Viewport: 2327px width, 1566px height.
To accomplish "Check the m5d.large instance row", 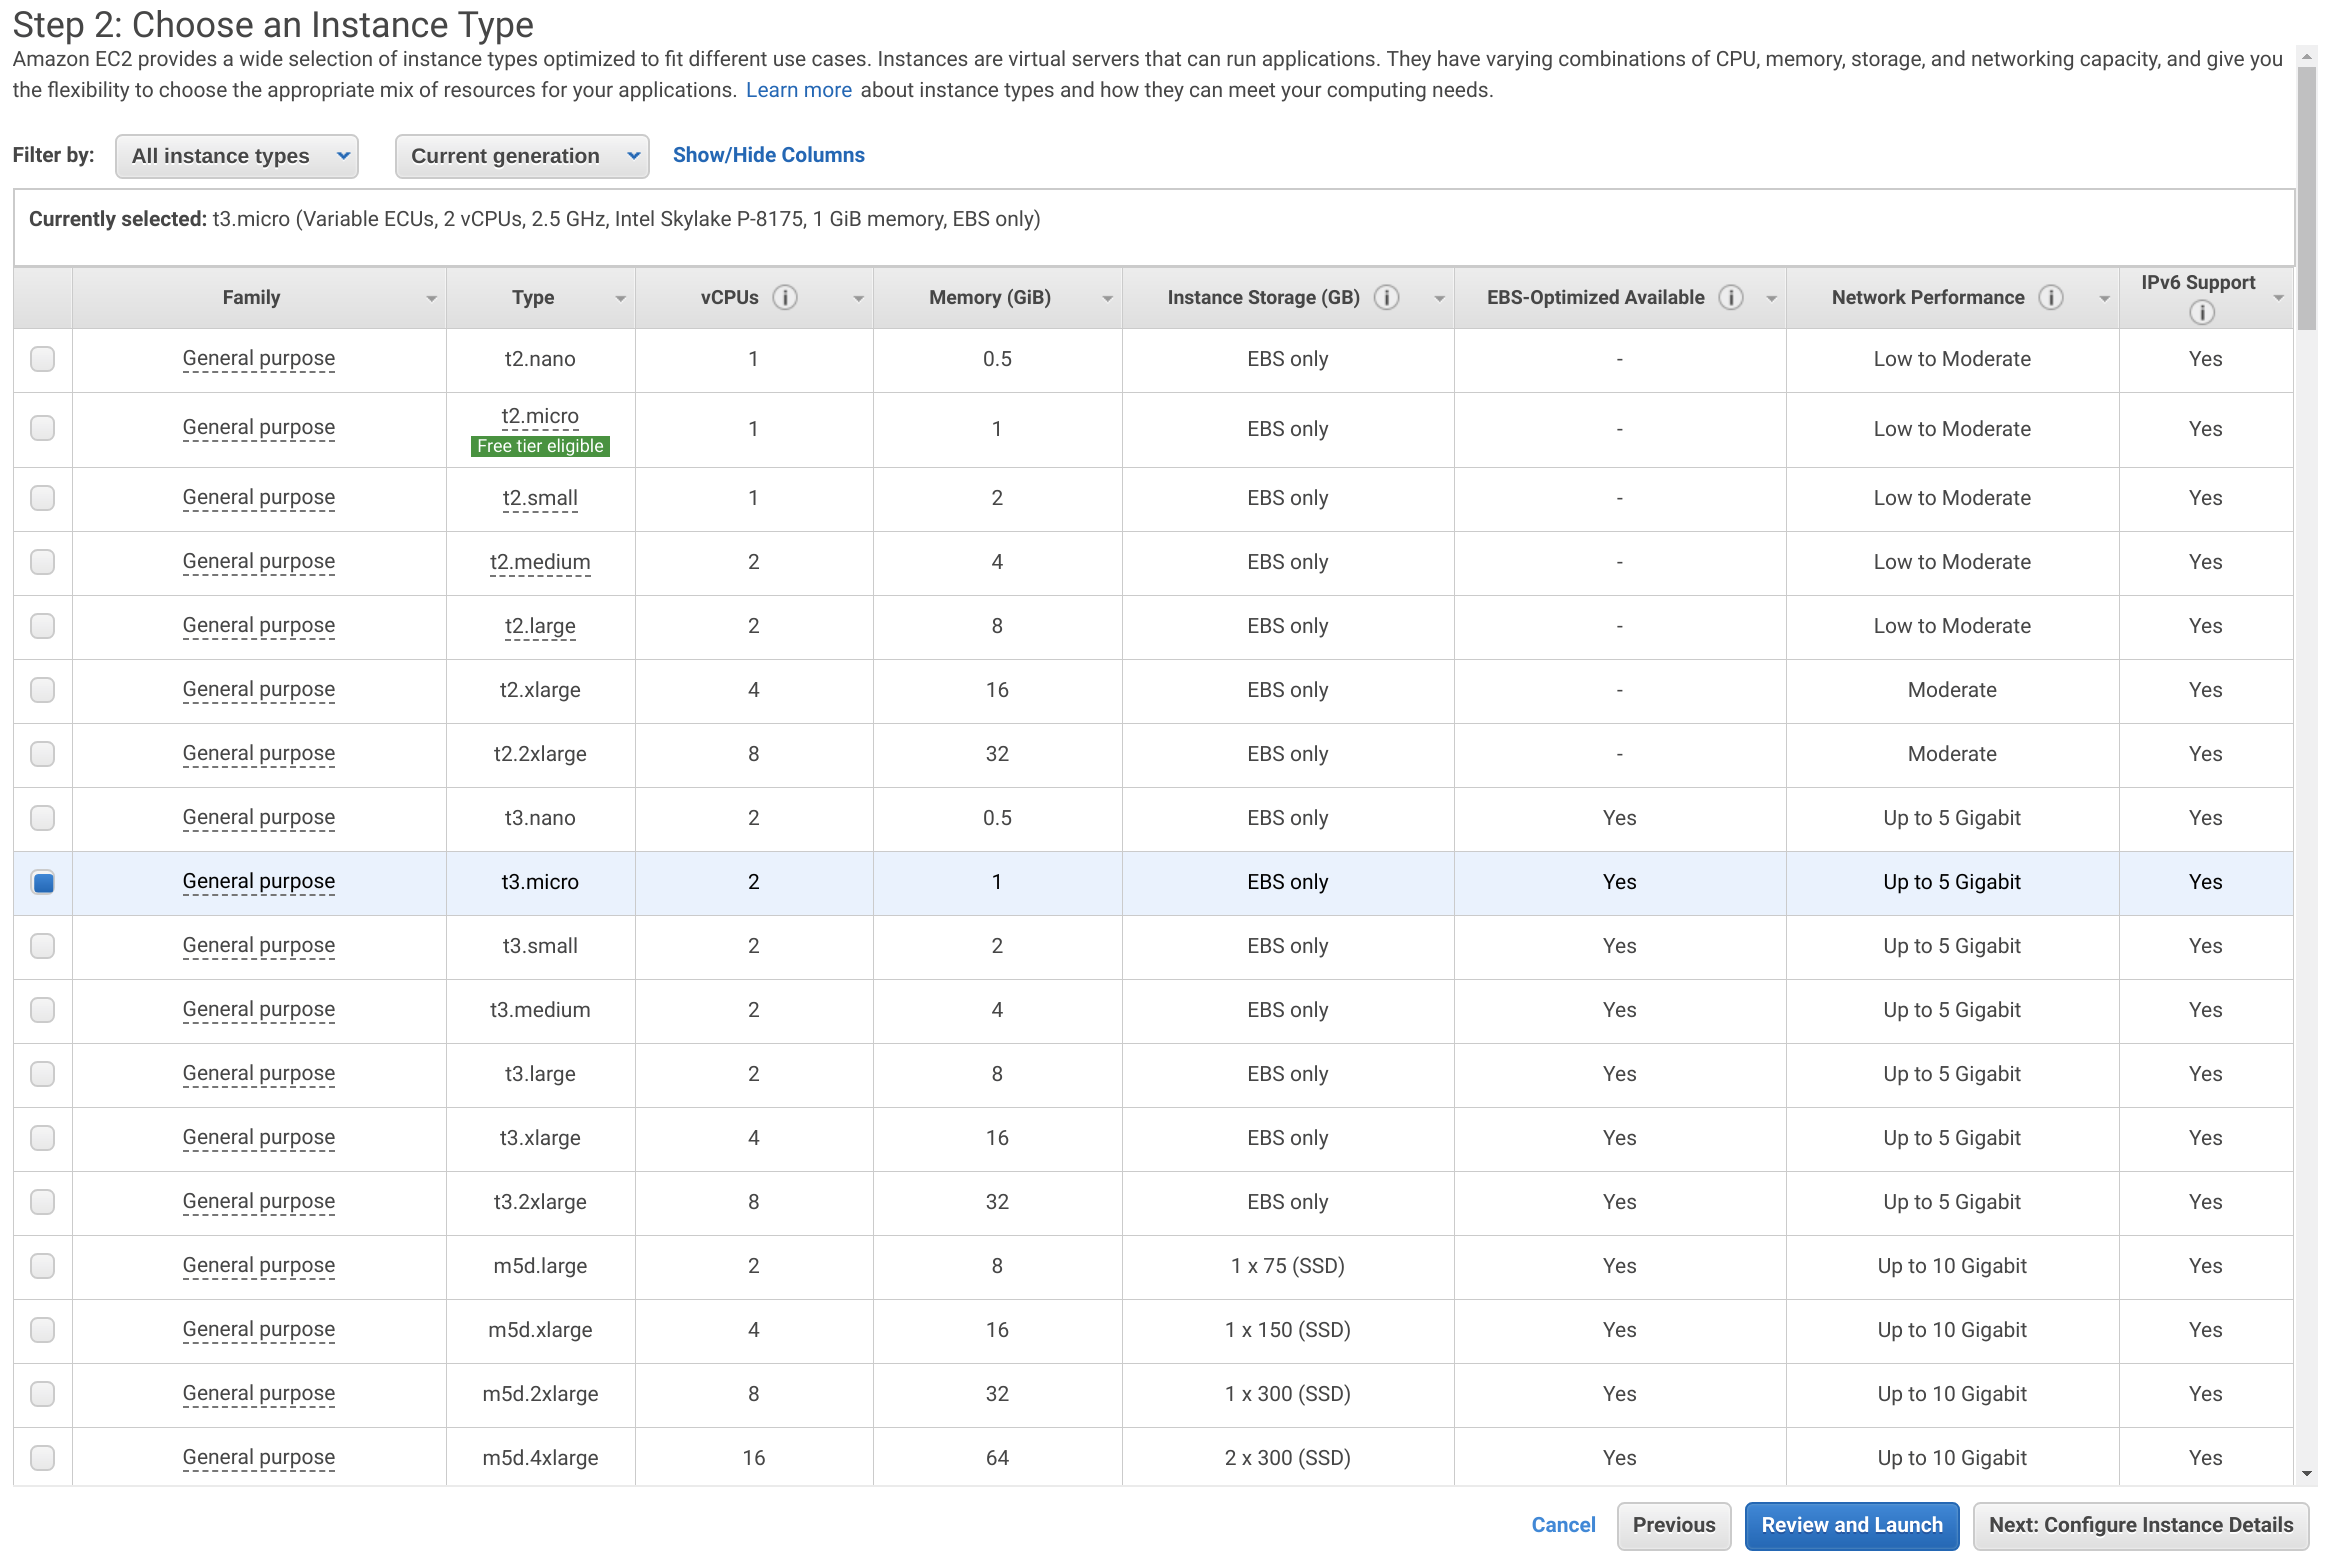I will [x=42, y=1266].
